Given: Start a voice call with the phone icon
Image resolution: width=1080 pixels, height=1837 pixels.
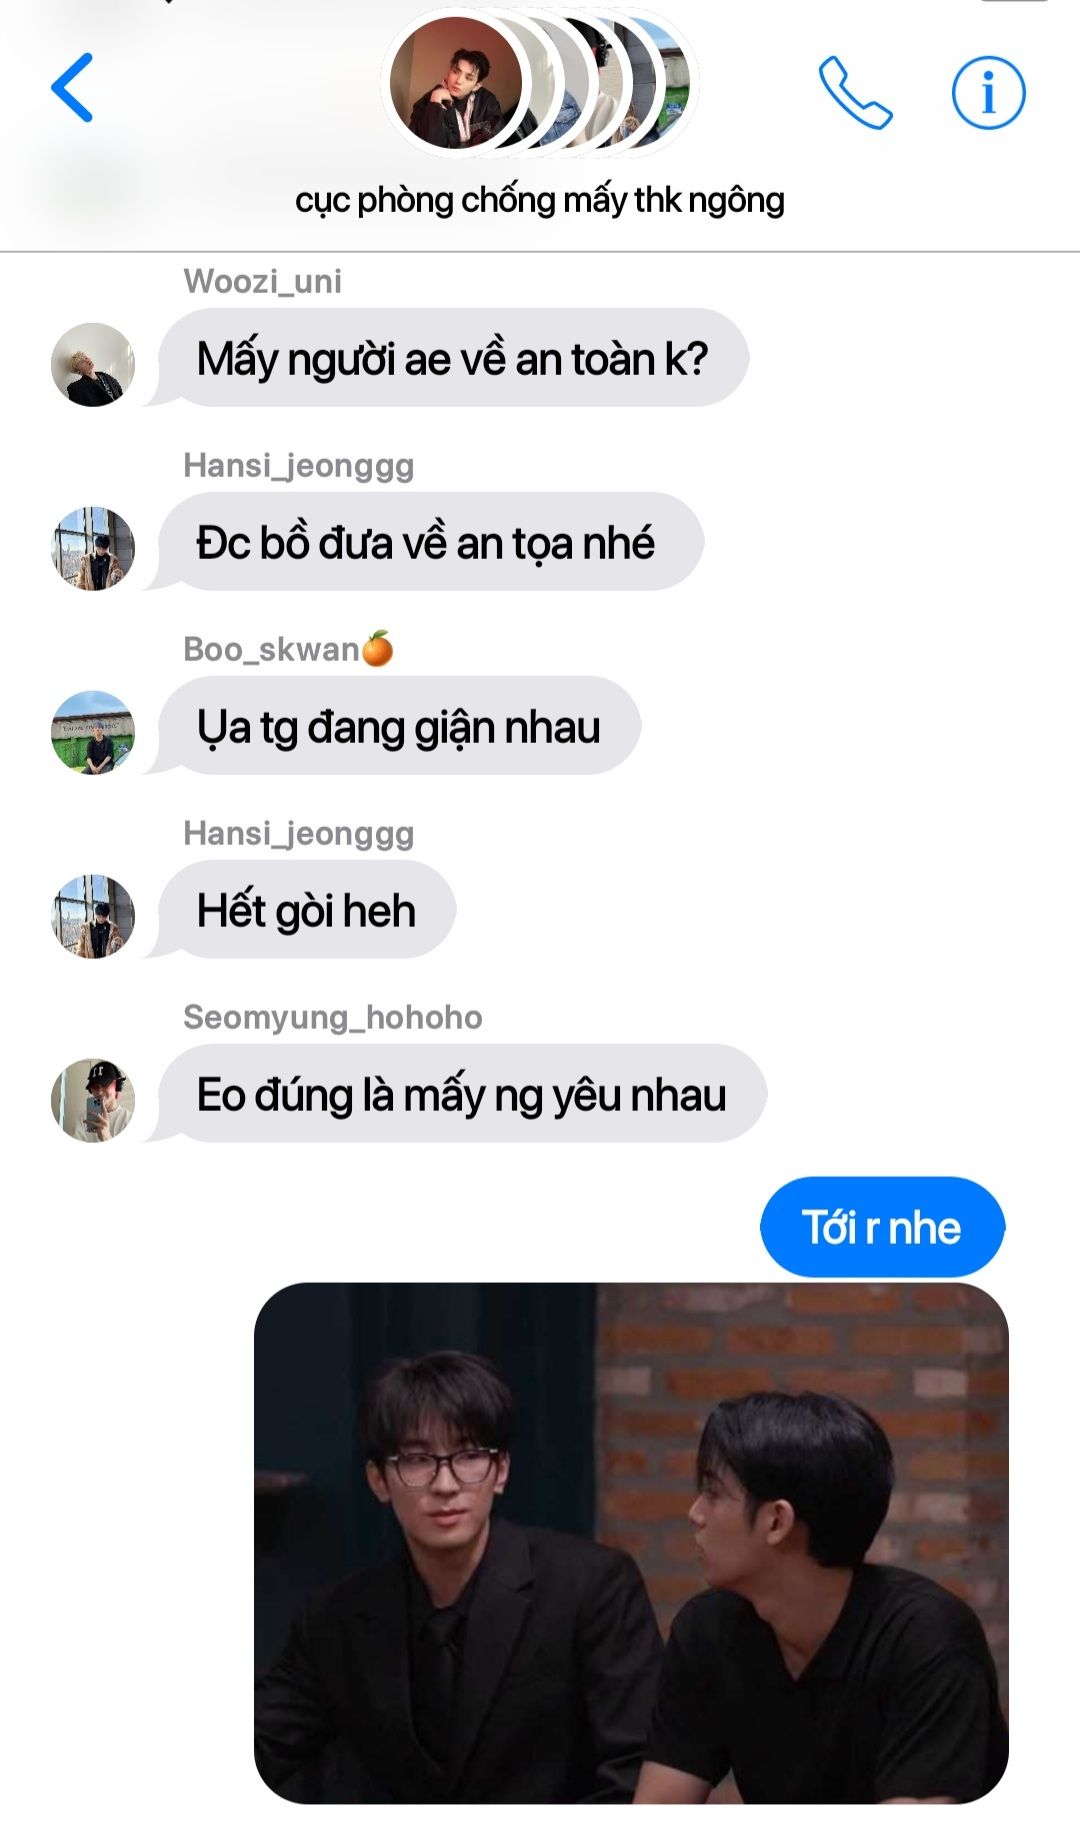Looking at the screenshot, I should [855, 93].
